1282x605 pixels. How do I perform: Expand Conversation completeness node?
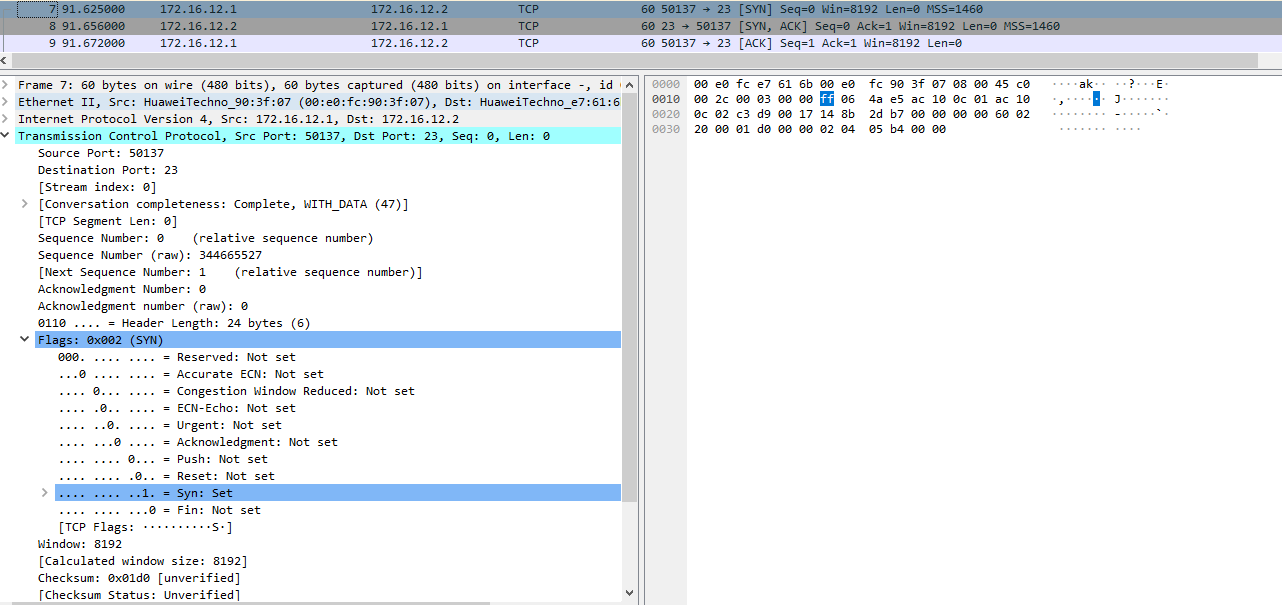point(26,204)
